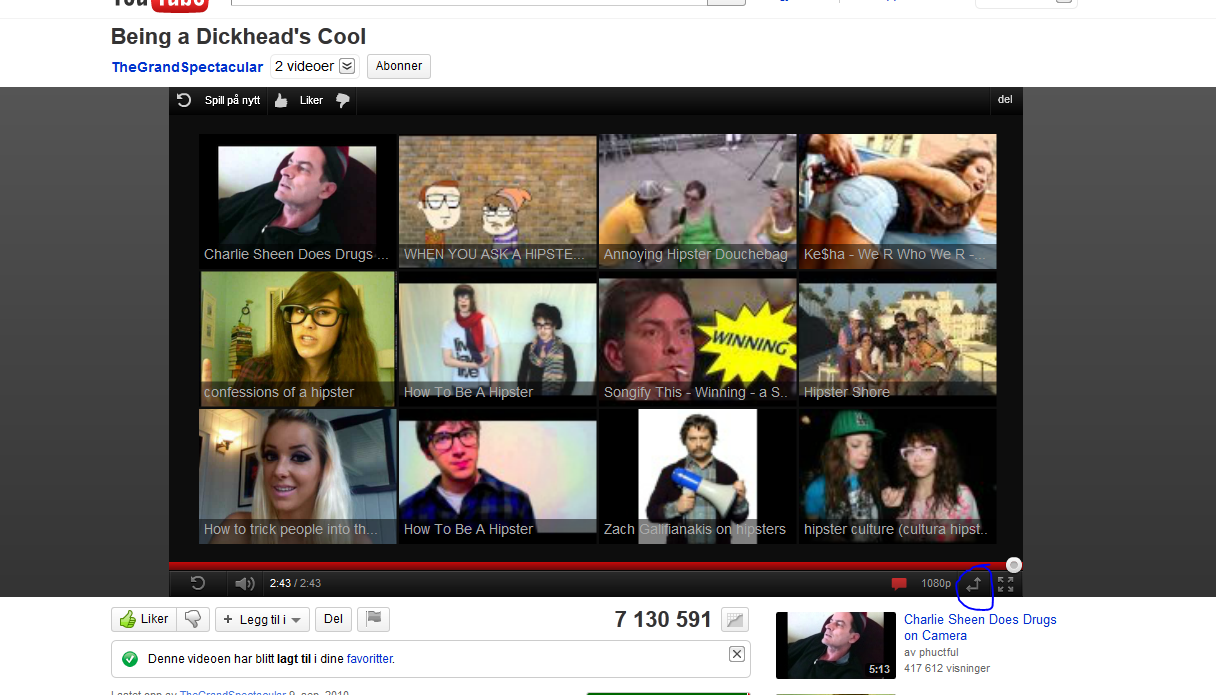Click the YouTube logo
Viewport: 1216px width, 695px height.
click(160, 4)
